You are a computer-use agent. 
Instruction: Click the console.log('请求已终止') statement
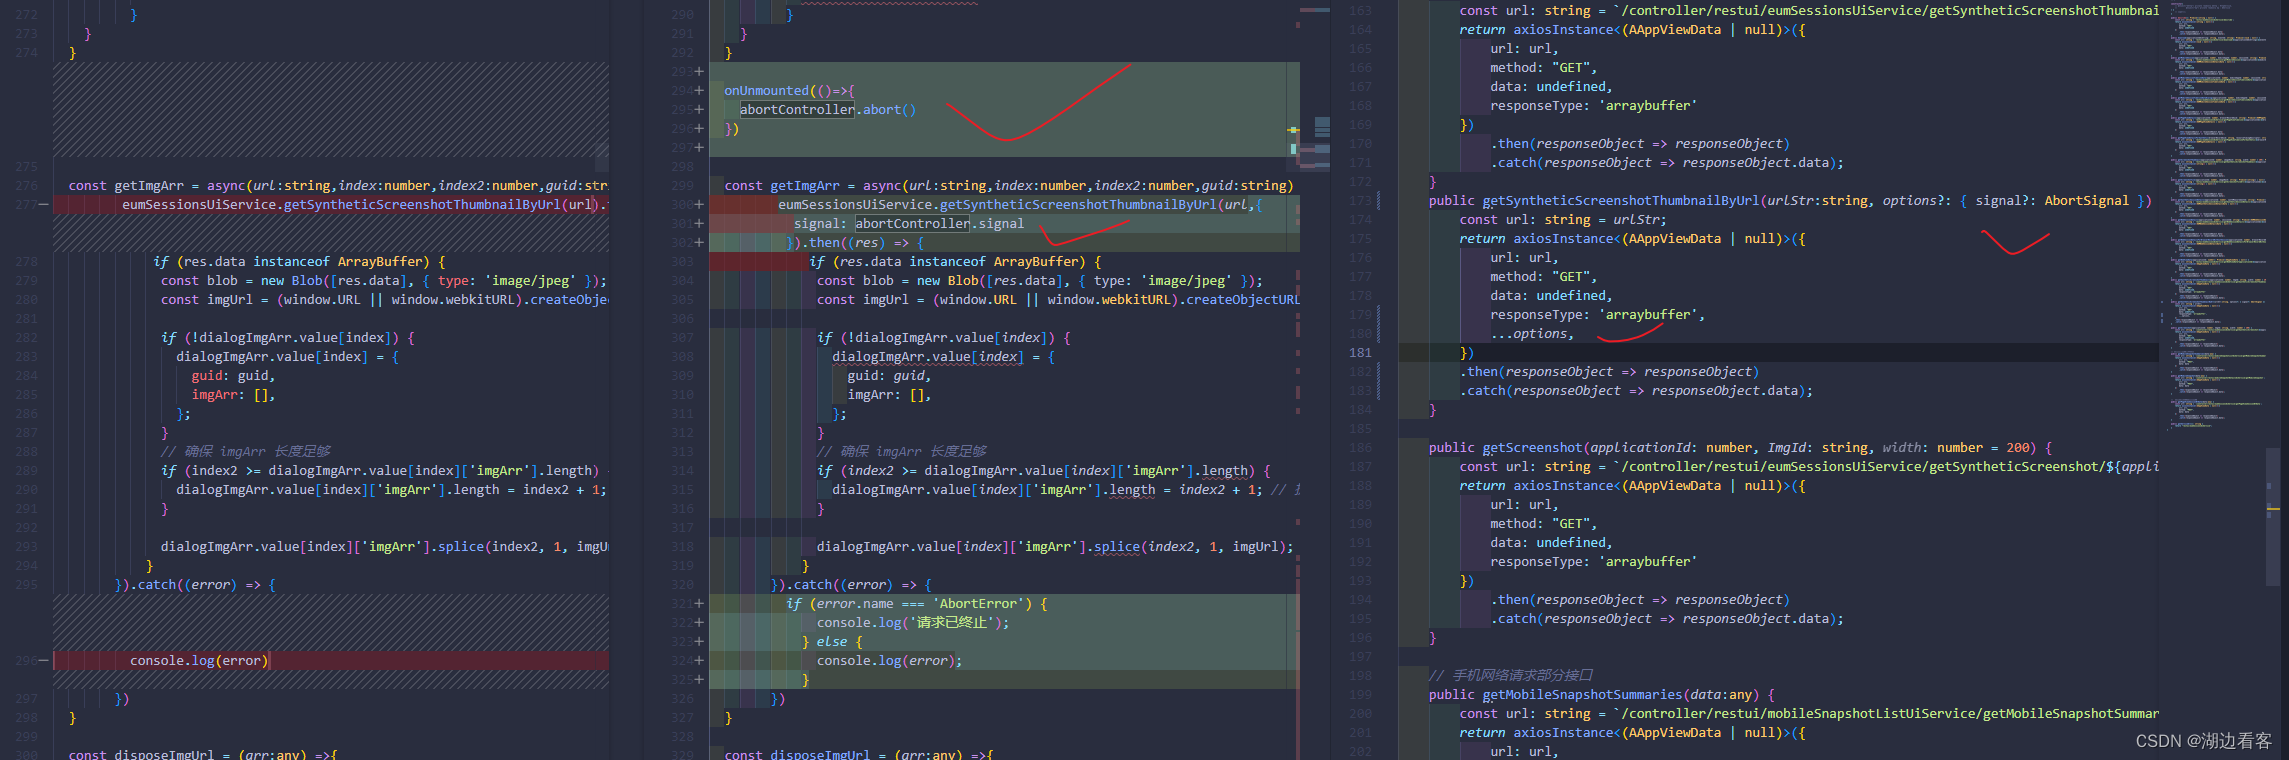tap(913, 622)
